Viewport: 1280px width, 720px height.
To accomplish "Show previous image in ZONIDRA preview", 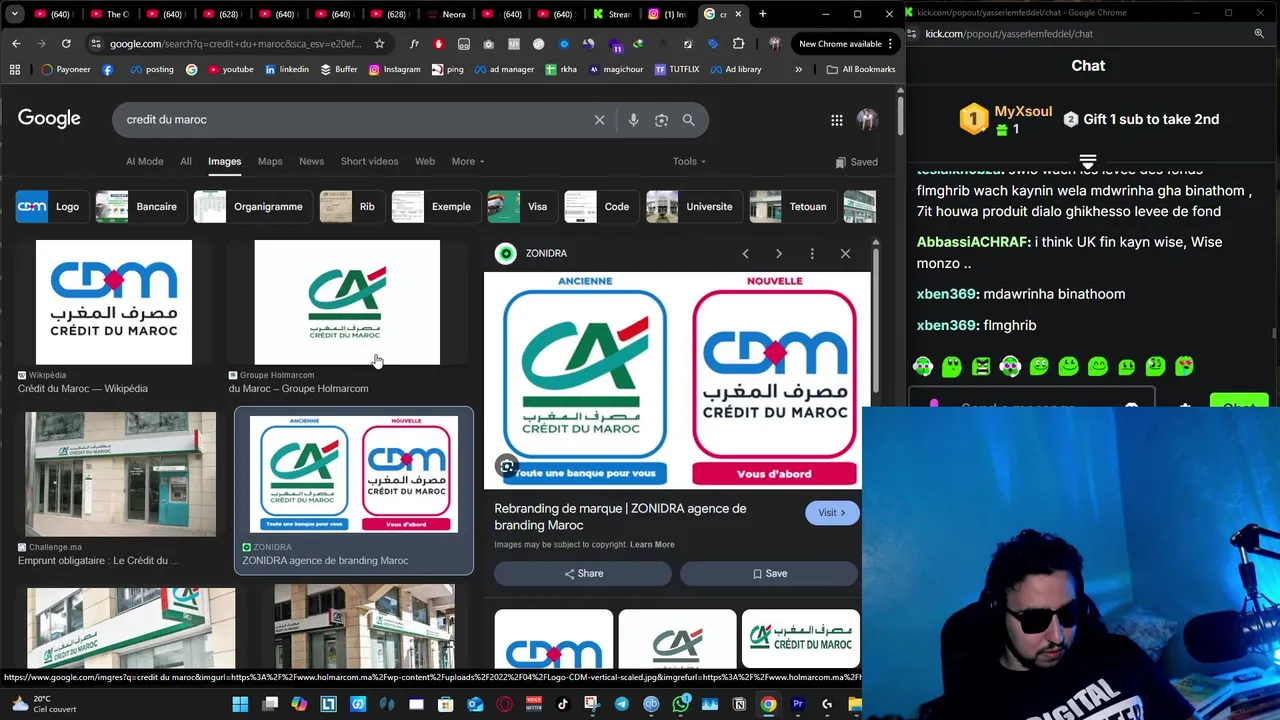I will [x=745, y=254].
